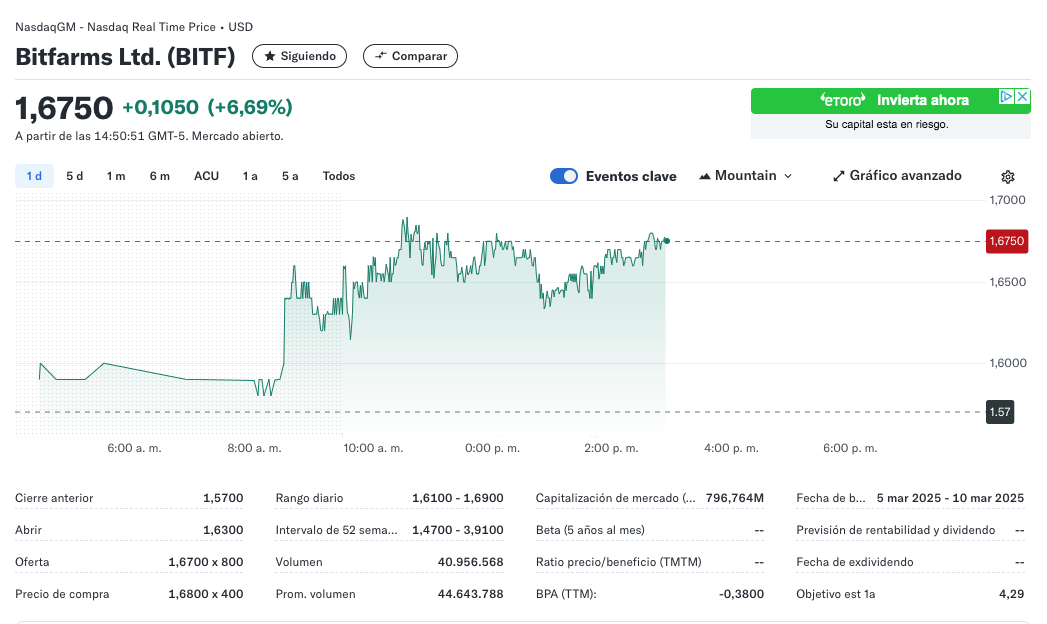The width and height of the screenshot is (1047, 624).
Task: Click the Su capital esta en riesgo disclaimer
Action: pyautogui.click(x=886, y=124)
